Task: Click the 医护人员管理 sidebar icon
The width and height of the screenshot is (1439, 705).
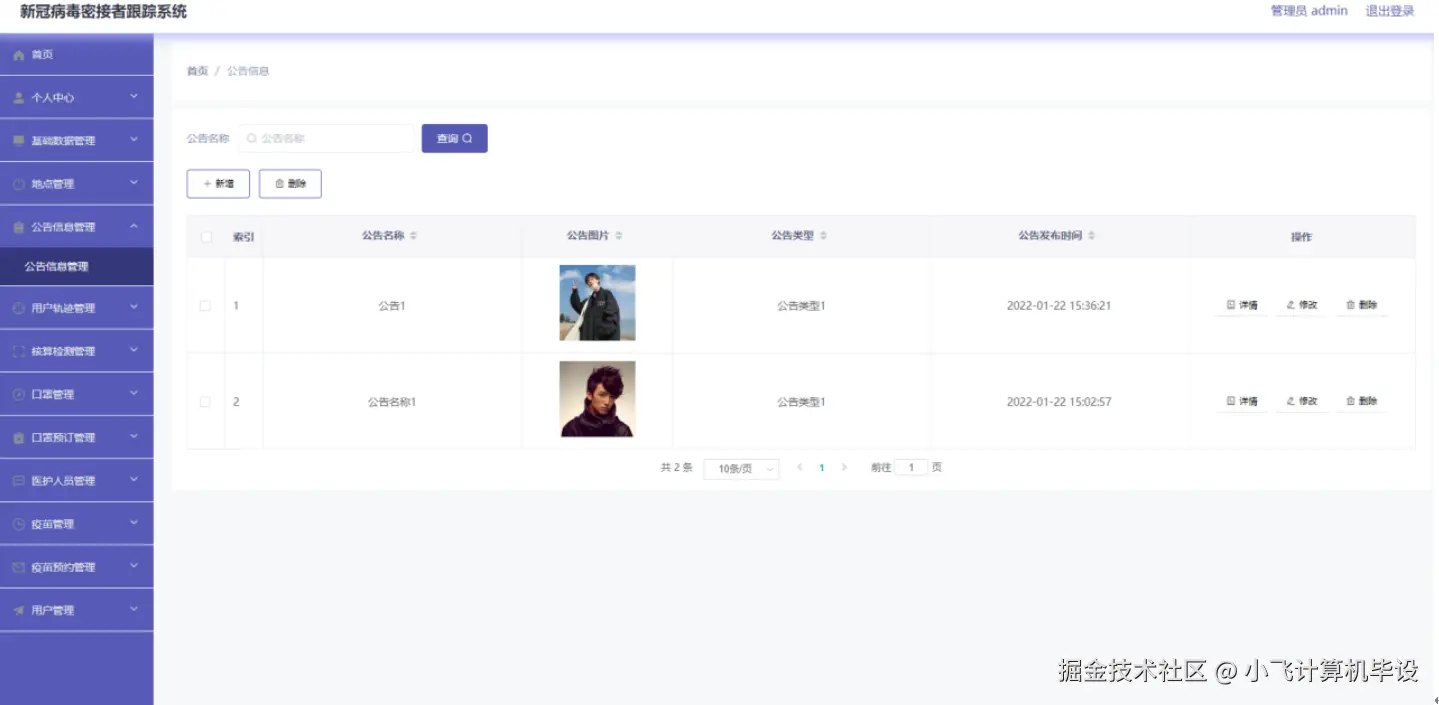Action: tap(18, 481)
